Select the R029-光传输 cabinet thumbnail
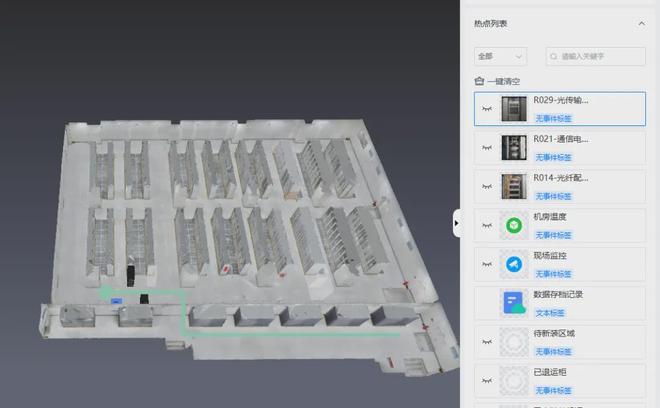This screenshot has height=408, width=660. click(513, 109)
